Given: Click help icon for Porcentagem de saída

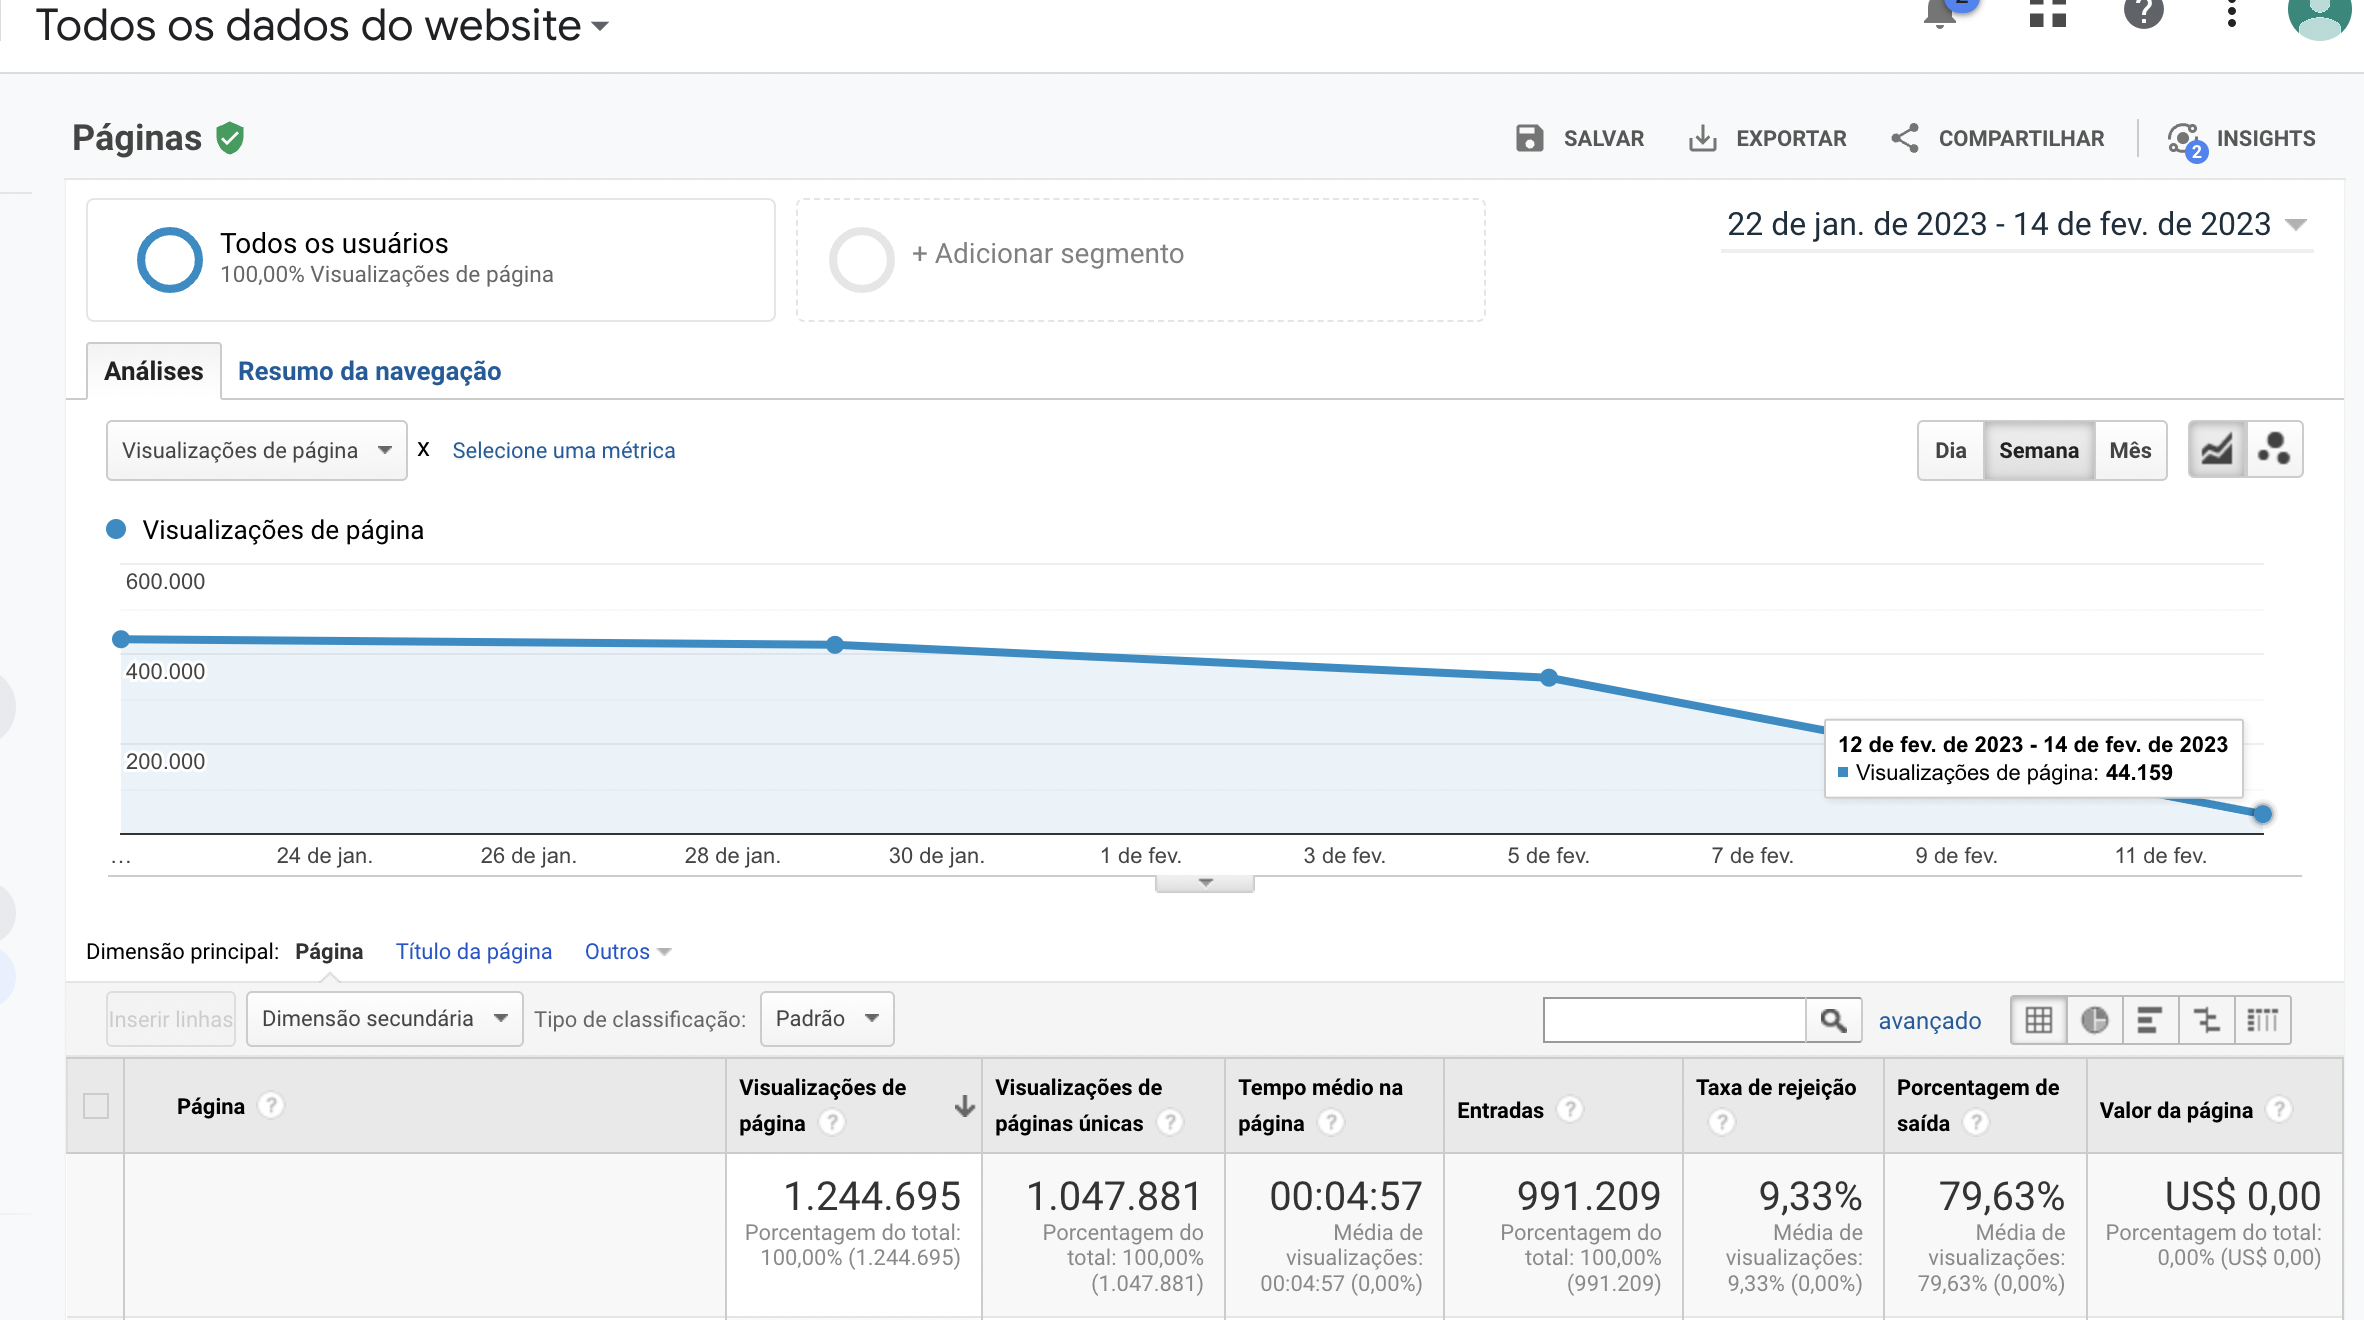Looking at the screenshot, I should pos(1975,1123).
